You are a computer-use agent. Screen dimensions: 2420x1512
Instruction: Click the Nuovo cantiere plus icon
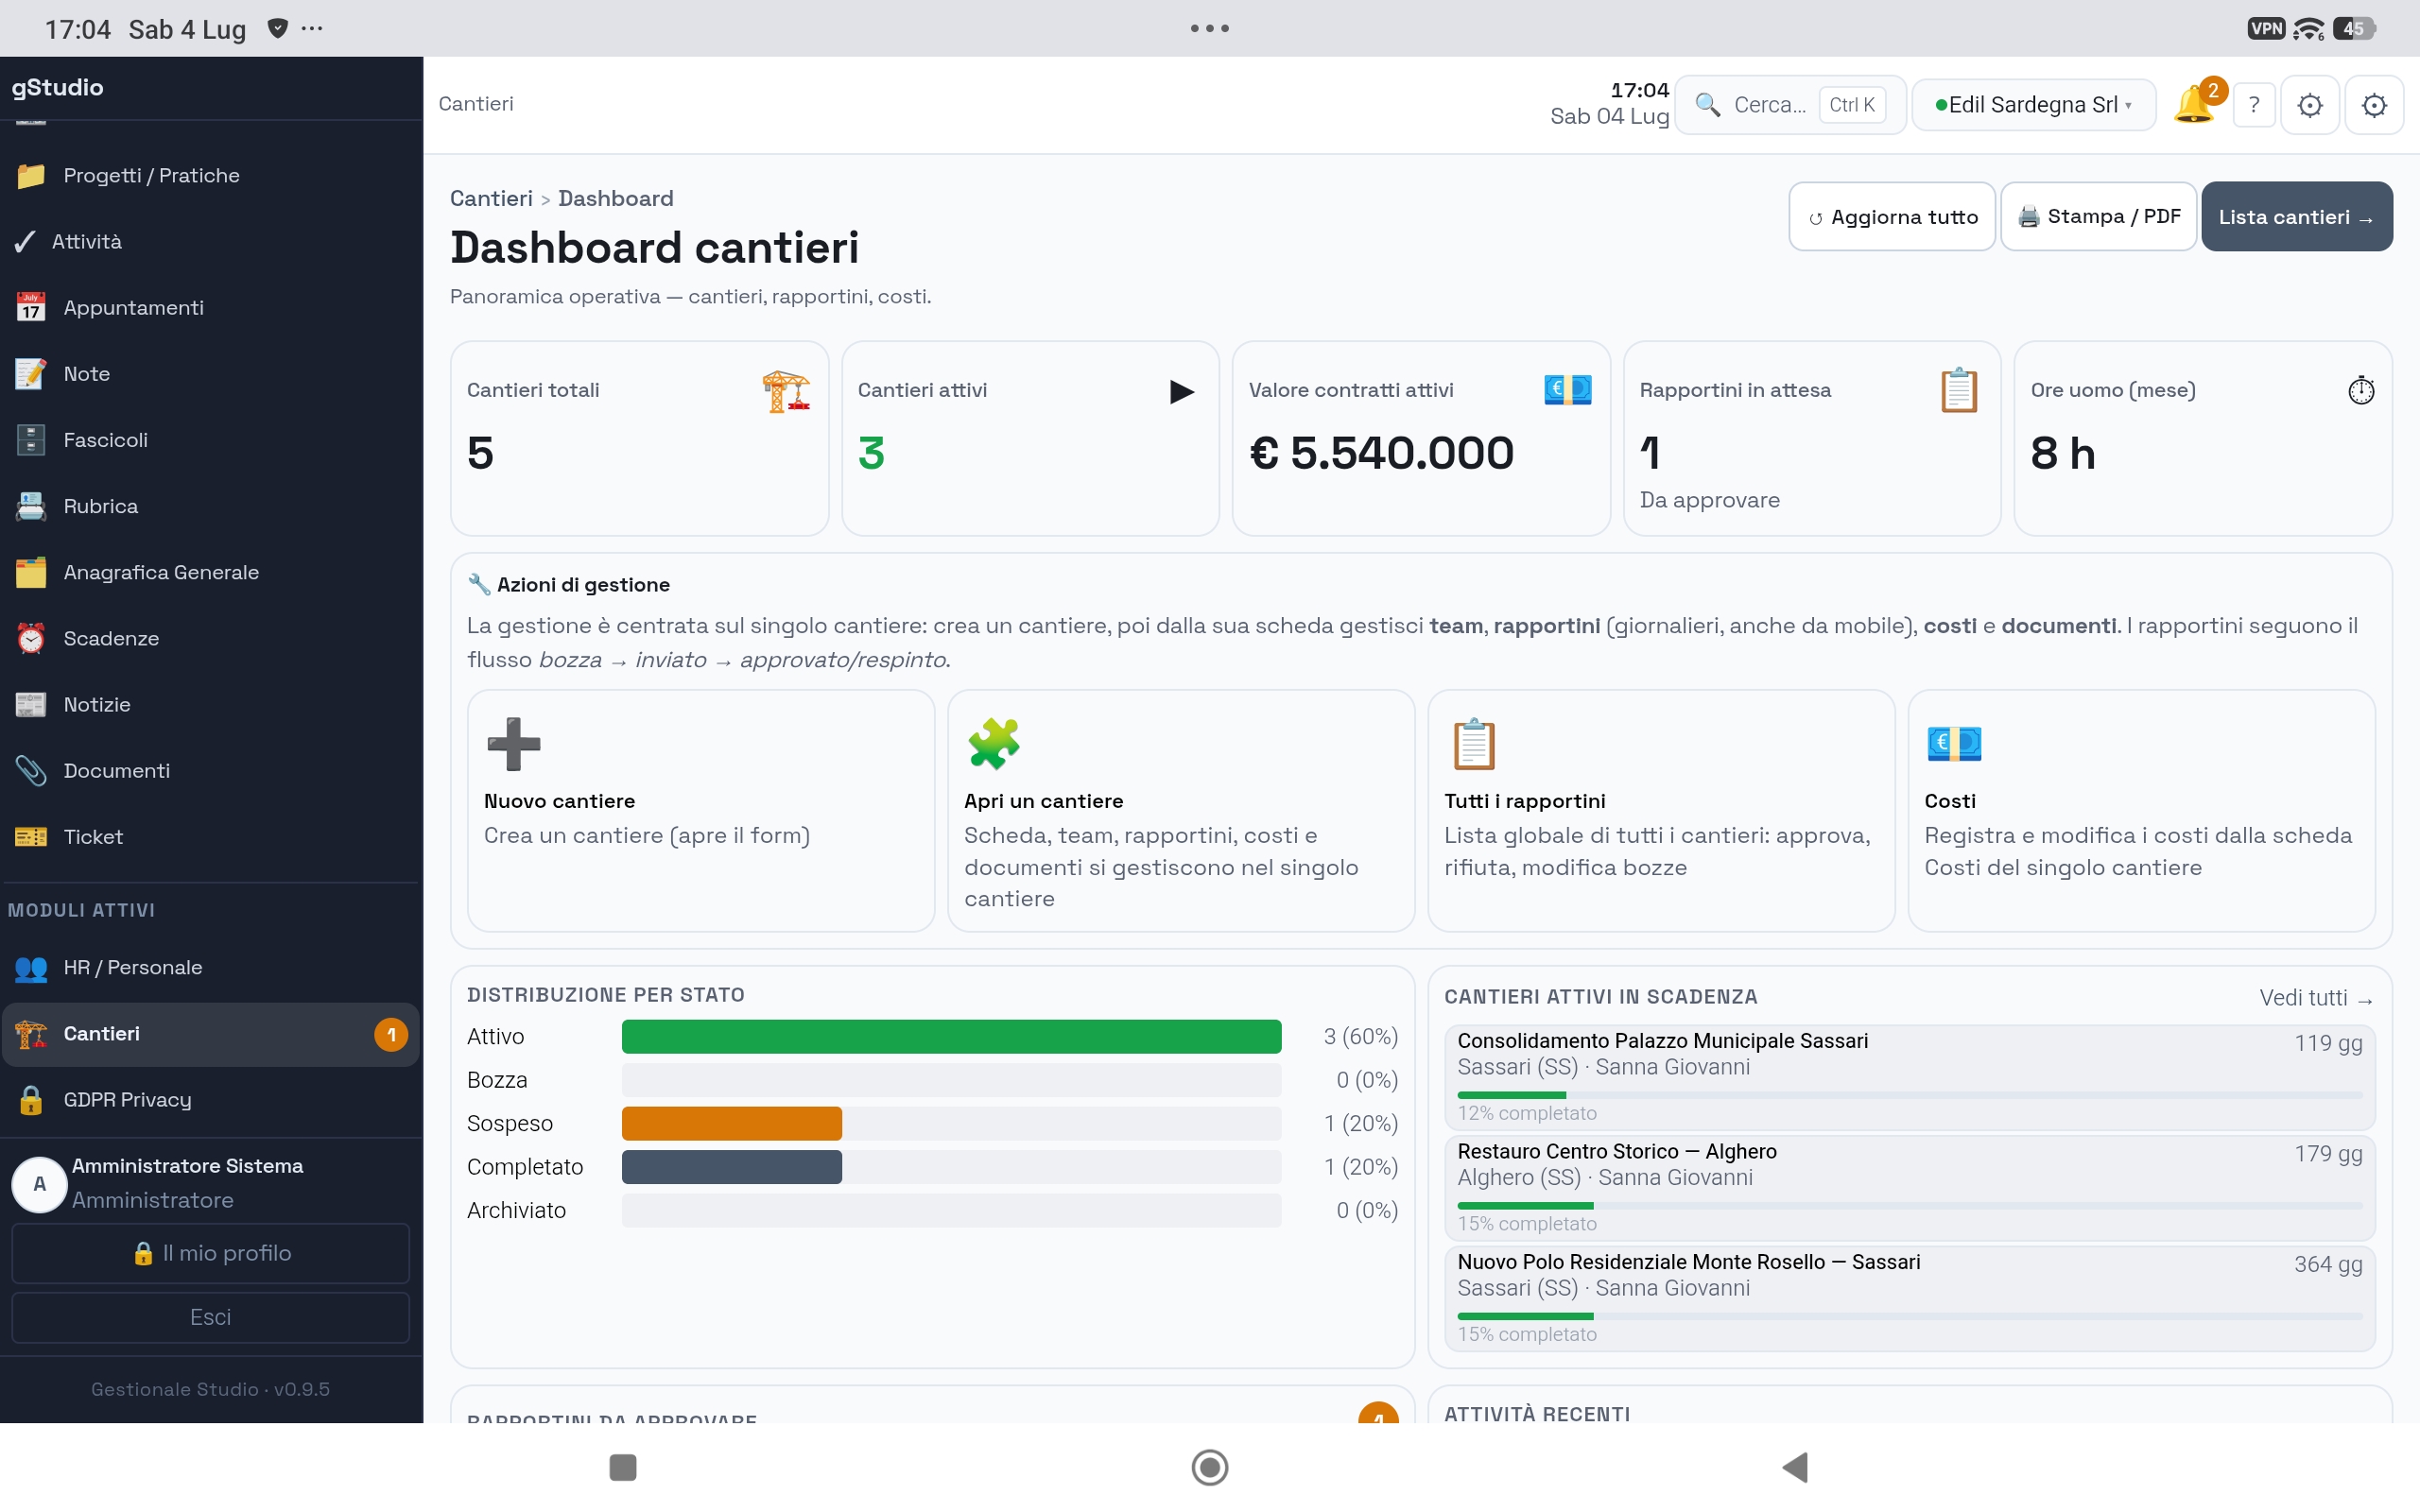tap(513, 744)
